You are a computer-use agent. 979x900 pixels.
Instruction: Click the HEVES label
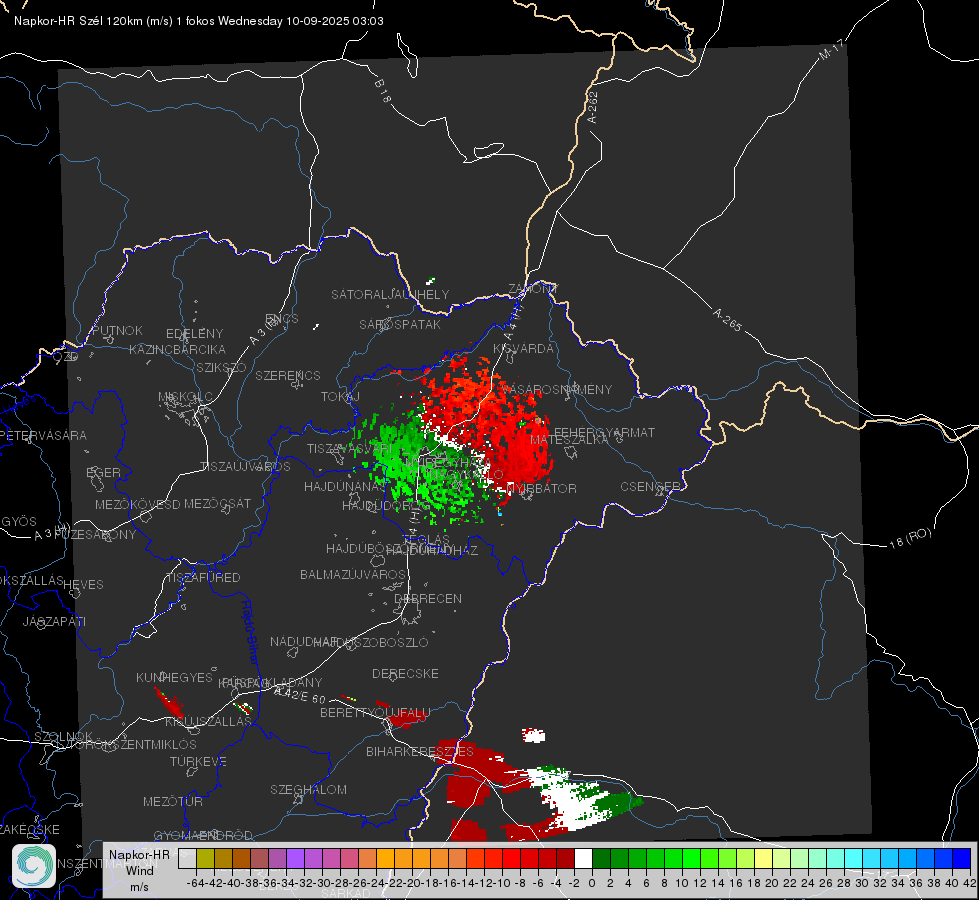tap(83, 585)
